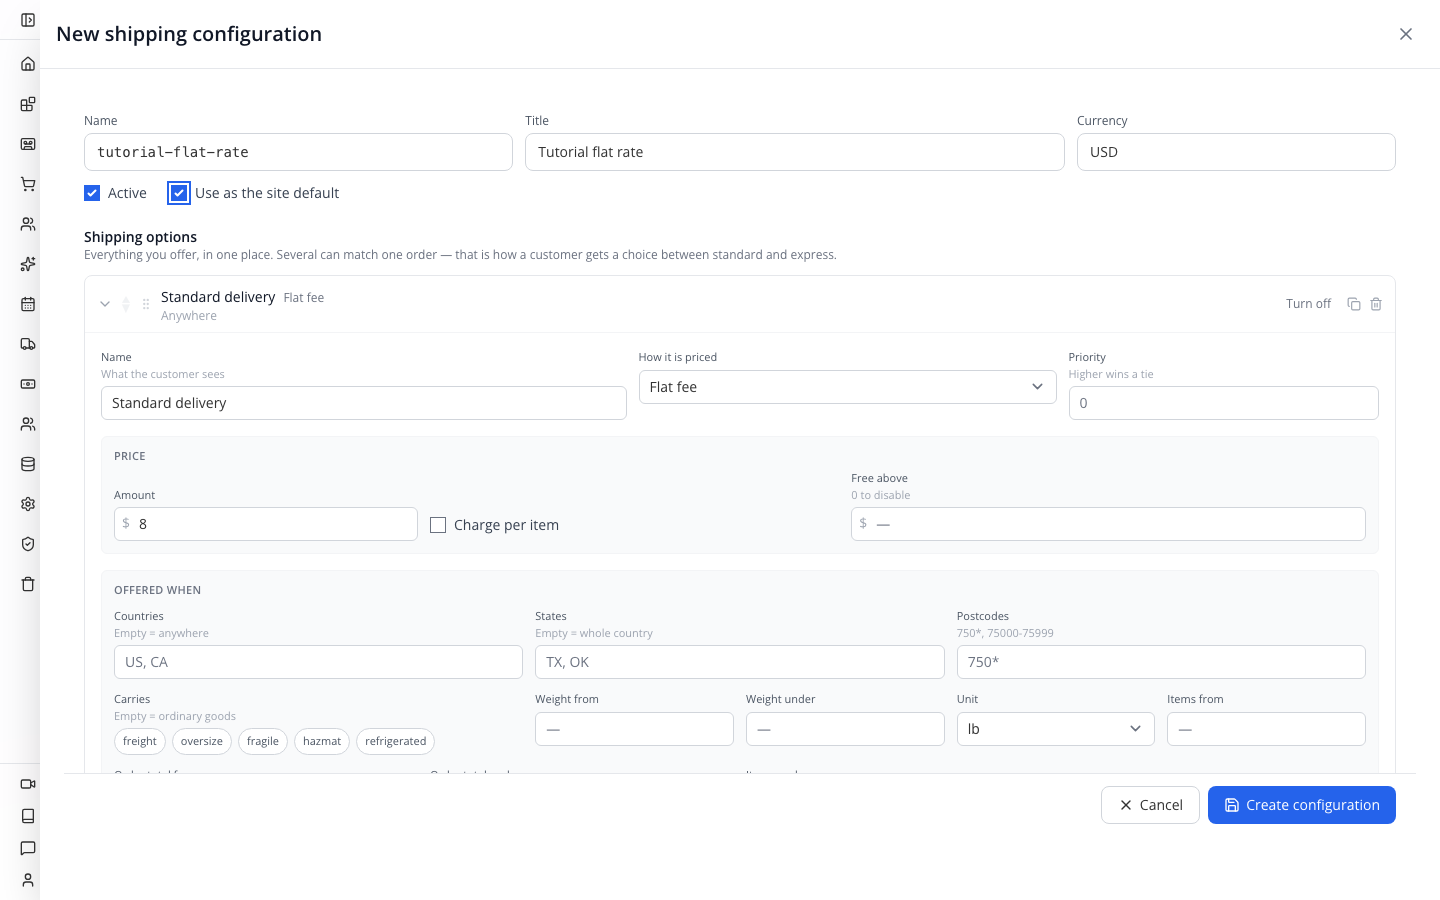Open the media gallery sidebar icon
This screenshot has height=900, width=1440.
point(28,144)
